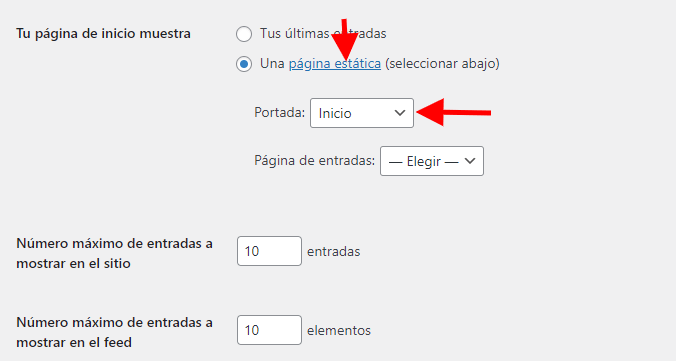Click the "(seleccionar abajo)" text

click(x=442, y=64)
